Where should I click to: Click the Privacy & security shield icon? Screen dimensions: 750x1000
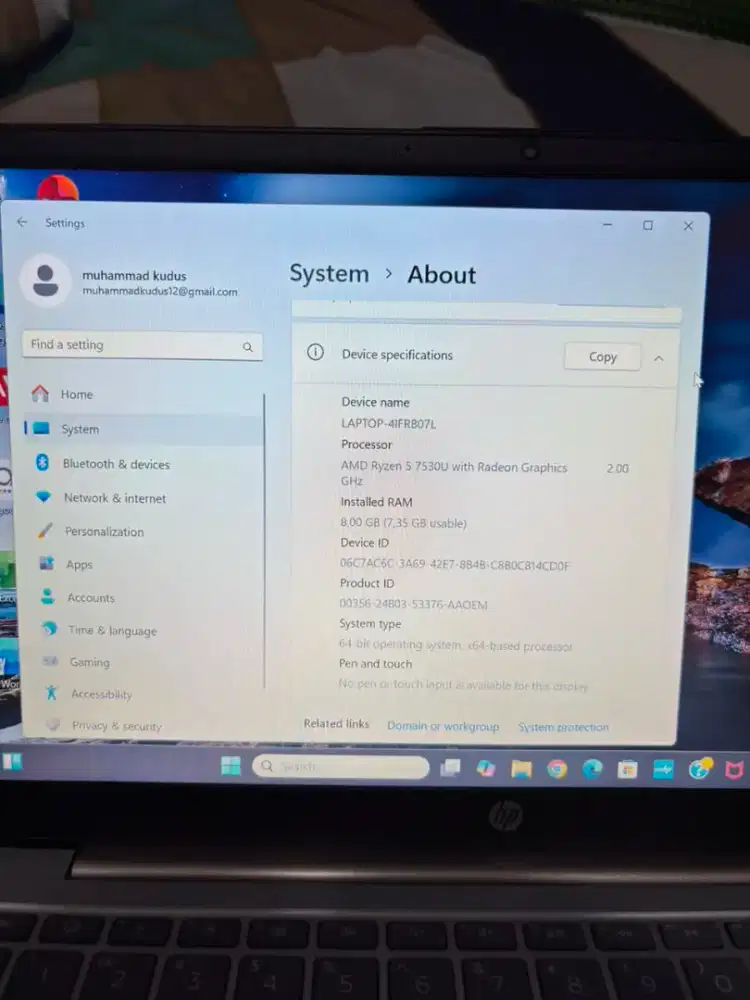point(54,724)
